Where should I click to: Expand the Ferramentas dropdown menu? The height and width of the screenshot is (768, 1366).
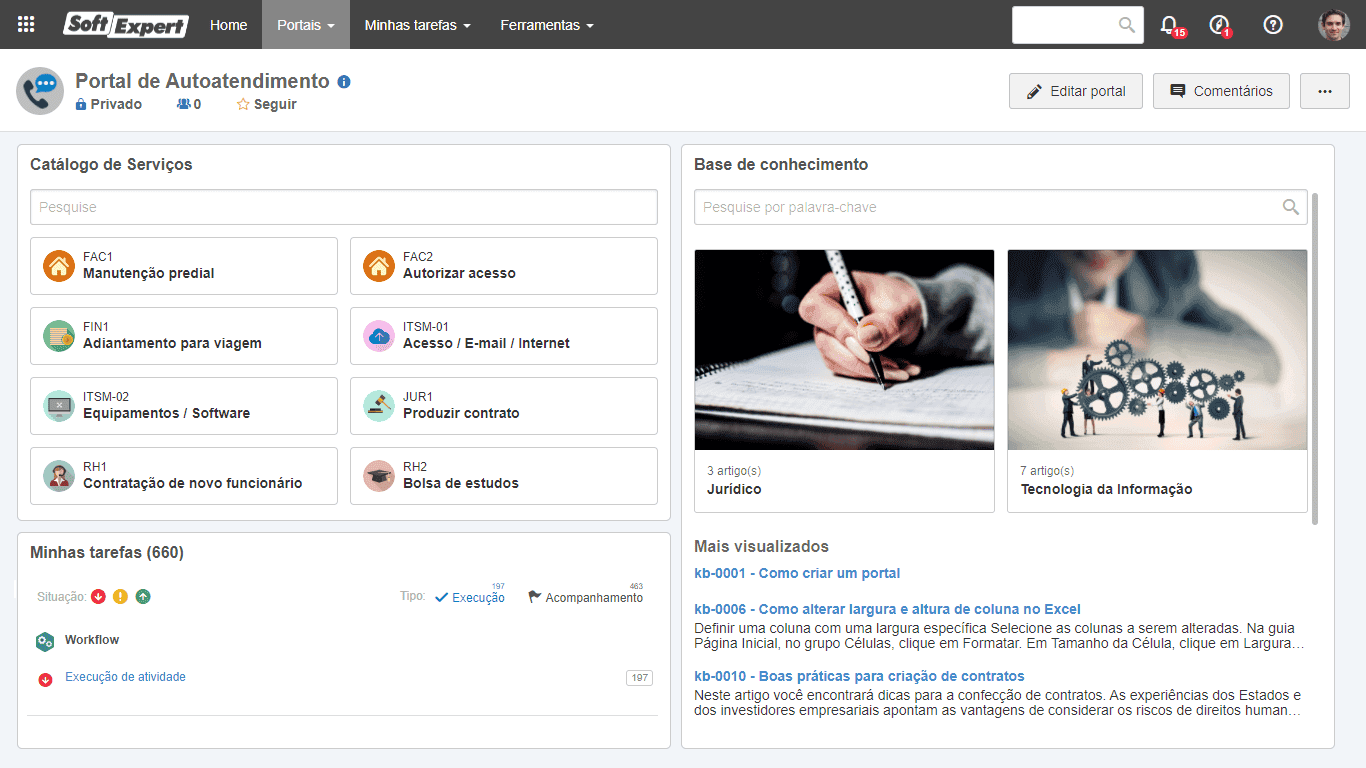[x=547, y=25]
